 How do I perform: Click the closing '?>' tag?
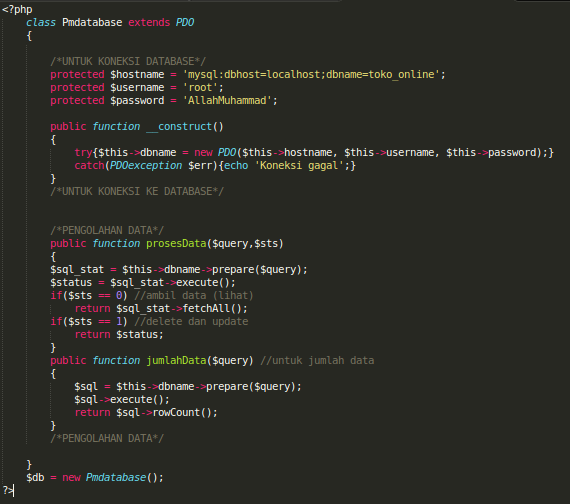coord(8,491)
